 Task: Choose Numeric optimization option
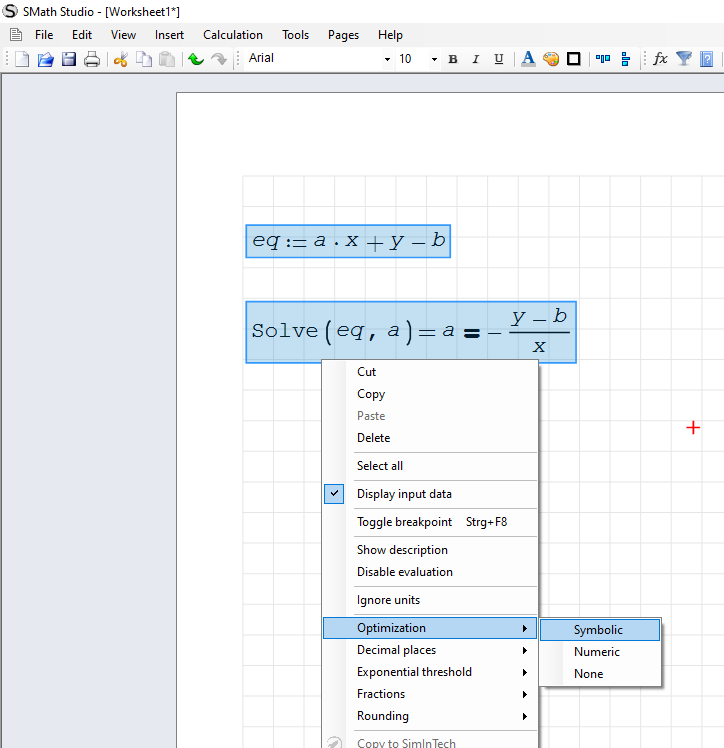point(597,652)
